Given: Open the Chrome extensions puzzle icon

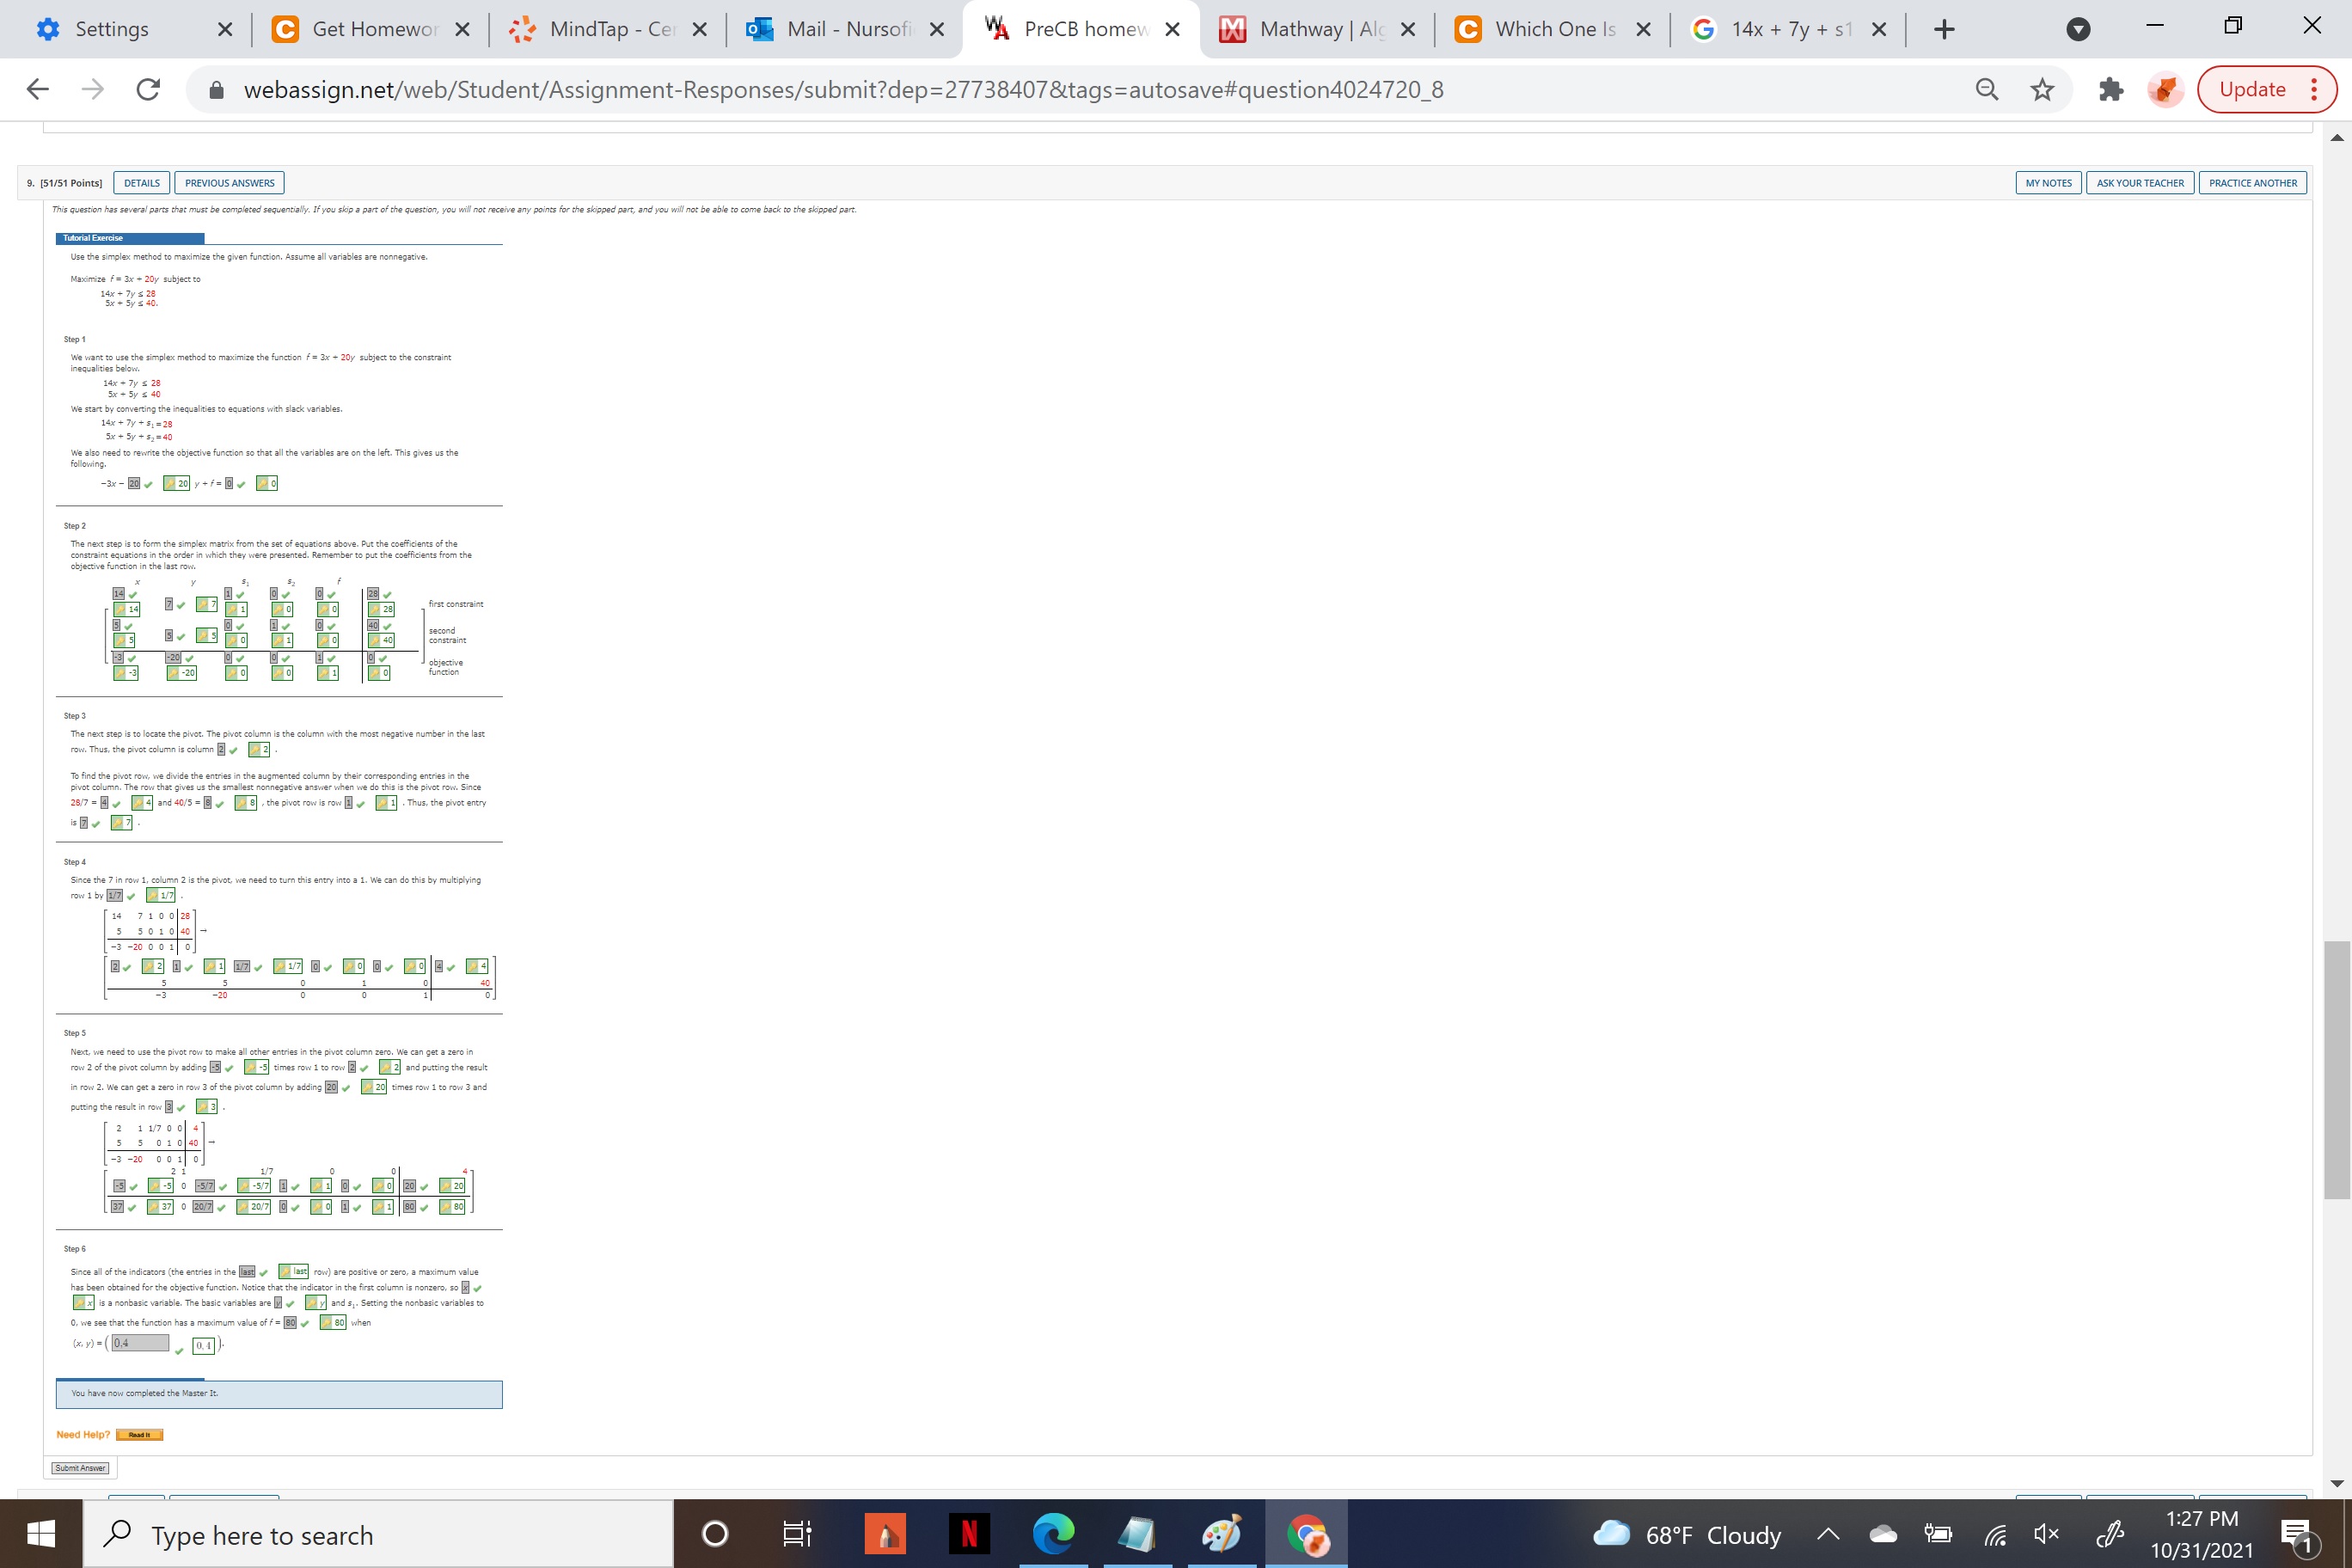Looking at the screenshot, I should (2110, 89).
